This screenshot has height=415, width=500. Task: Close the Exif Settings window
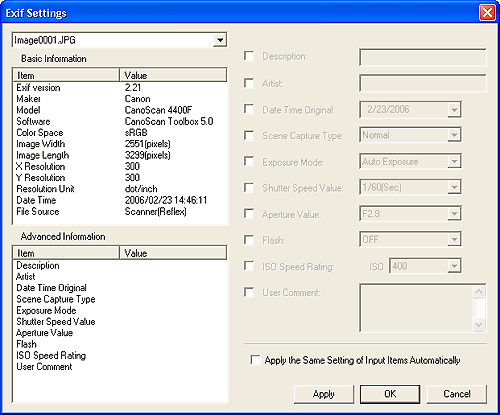coord(487,13)
